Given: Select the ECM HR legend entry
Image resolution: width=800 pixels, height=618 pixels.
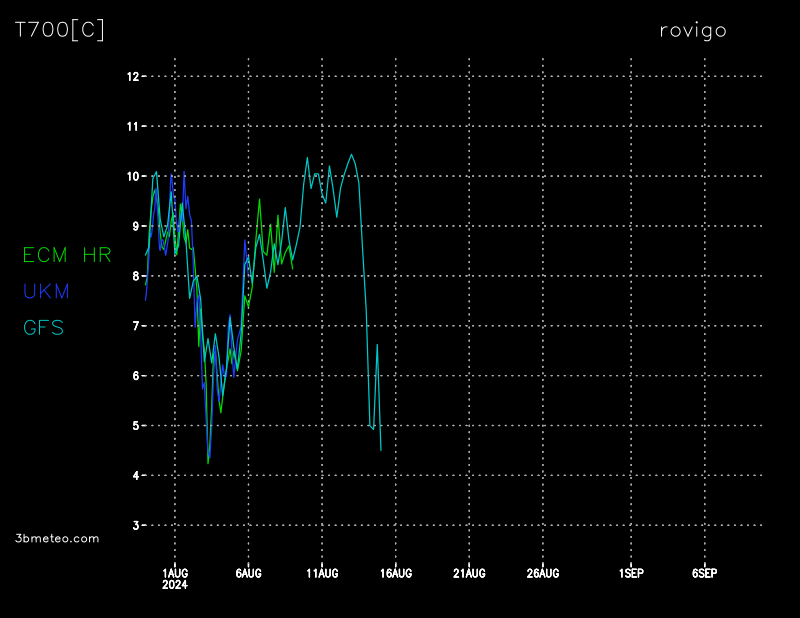Looking at the screenshot, I should tap(67, 255).
